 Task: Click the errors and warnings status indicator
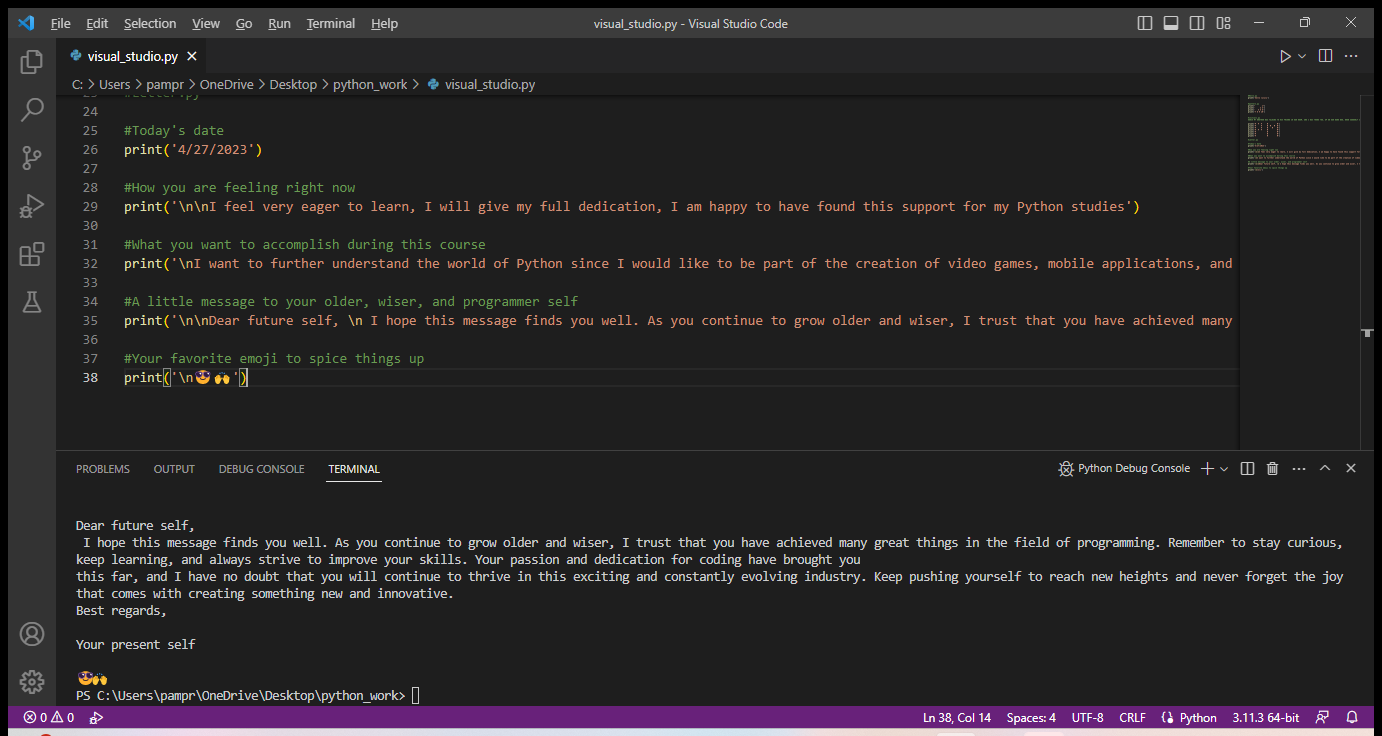[49, 717]
